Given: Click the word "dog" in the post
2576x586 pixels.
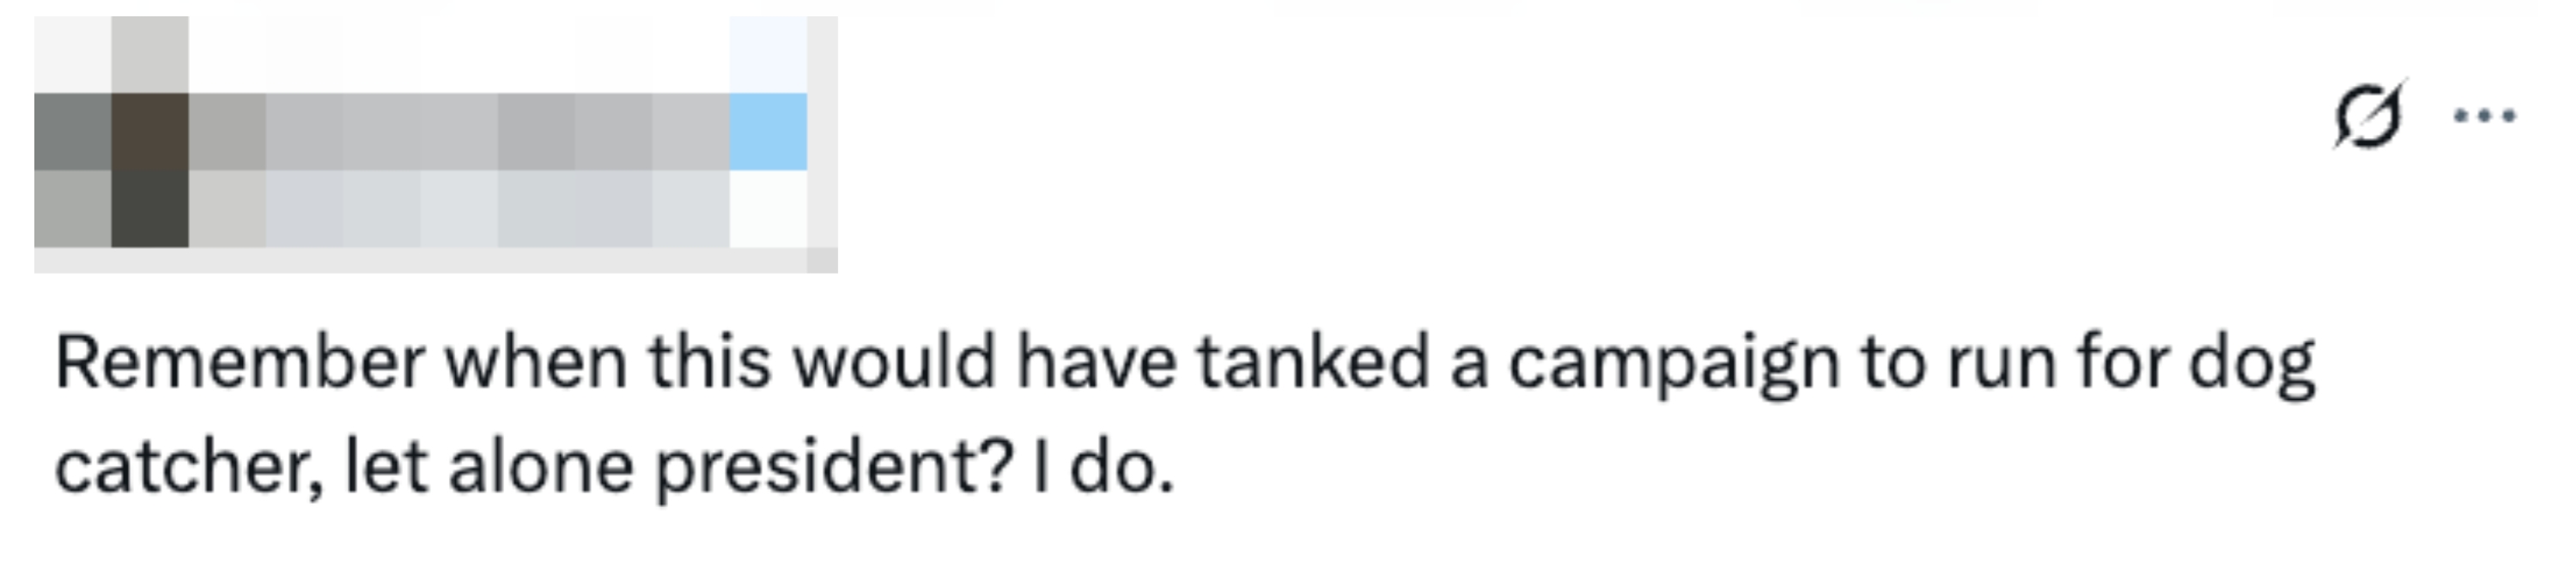Looking at the screenshot, I should click(2251, 364).
